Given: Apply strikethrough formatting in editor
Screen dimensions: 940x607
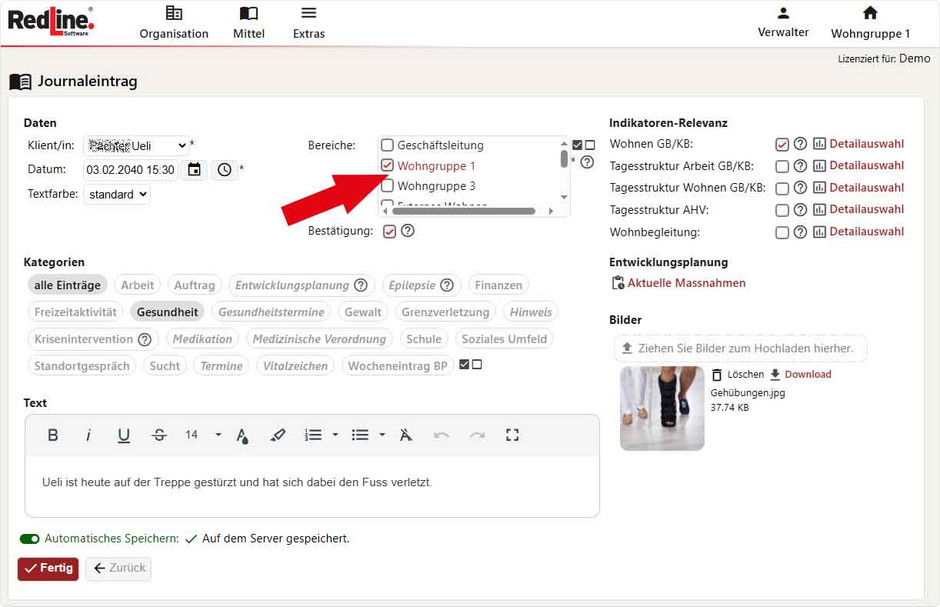Looking at the screenshot, I should pos(159,435).
